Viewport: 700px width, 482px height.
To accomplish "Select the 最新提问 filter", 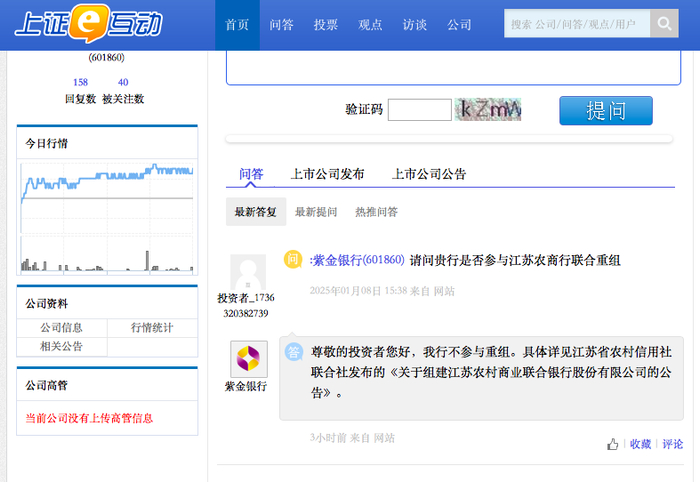I will pyautogui.click(x=316, y=212).
